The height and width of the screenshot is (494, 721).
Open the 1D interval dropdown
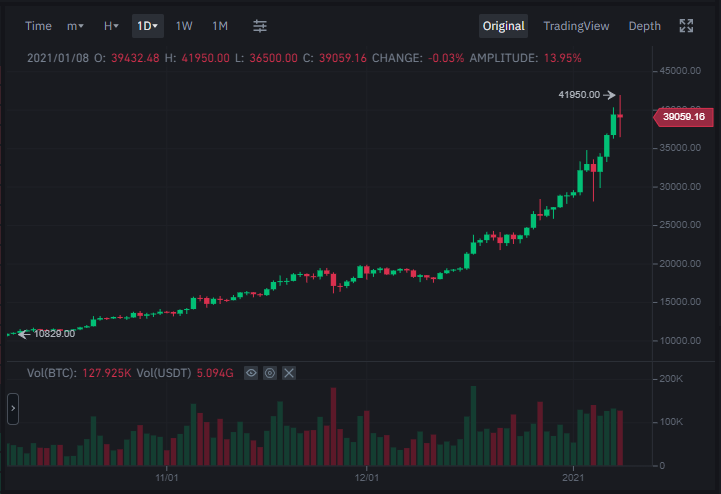point(148,26)
